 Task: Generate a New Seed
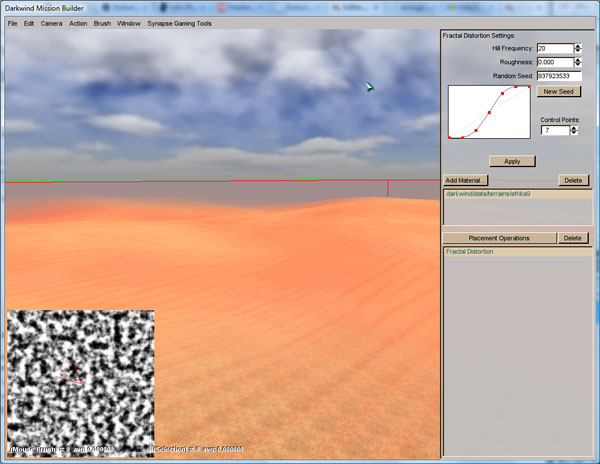(558, 91)
